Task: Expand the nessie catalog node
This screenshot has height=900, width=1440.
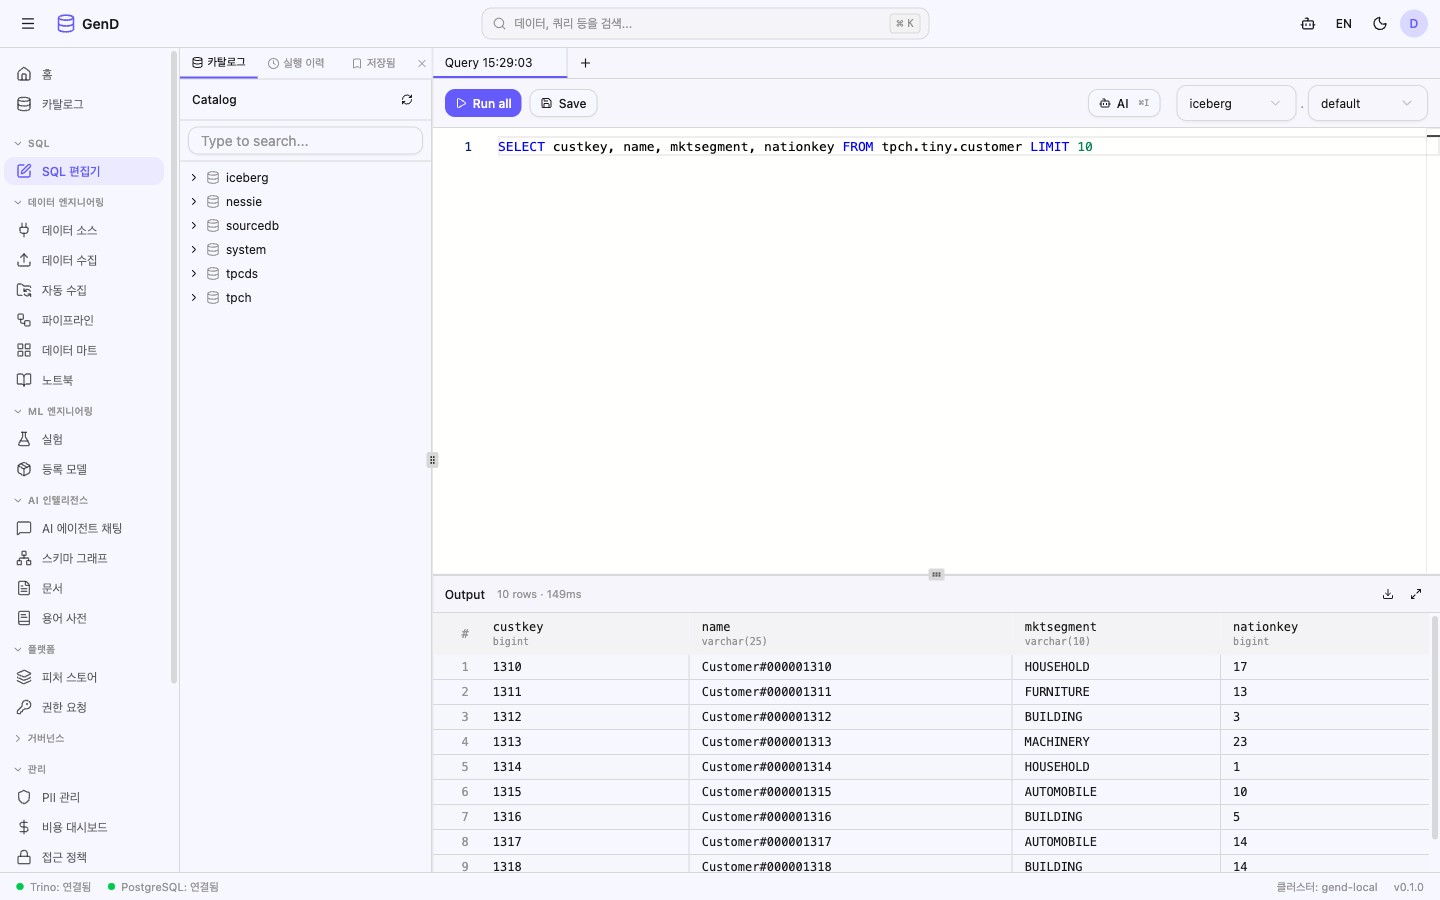Action: [x=194, y=202]
